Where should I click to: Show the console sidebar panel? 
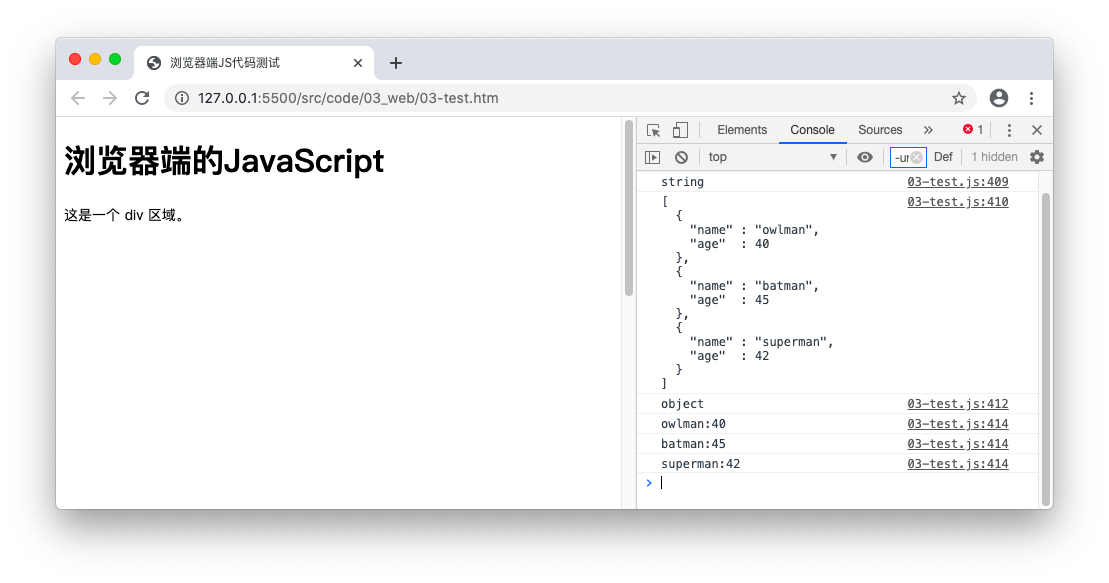coord(652,157)
